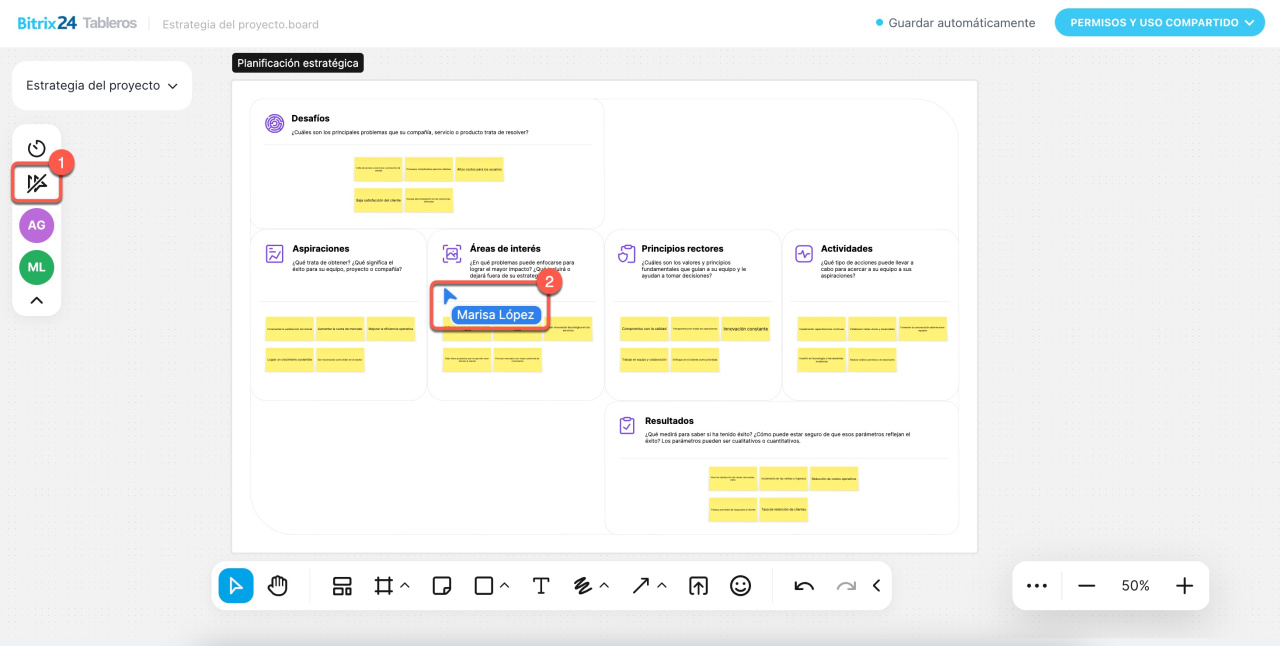Toggle collaborator cursors visibility icon
The height and width of the screenshot is (646, 1280).
[x=37, y=183]
